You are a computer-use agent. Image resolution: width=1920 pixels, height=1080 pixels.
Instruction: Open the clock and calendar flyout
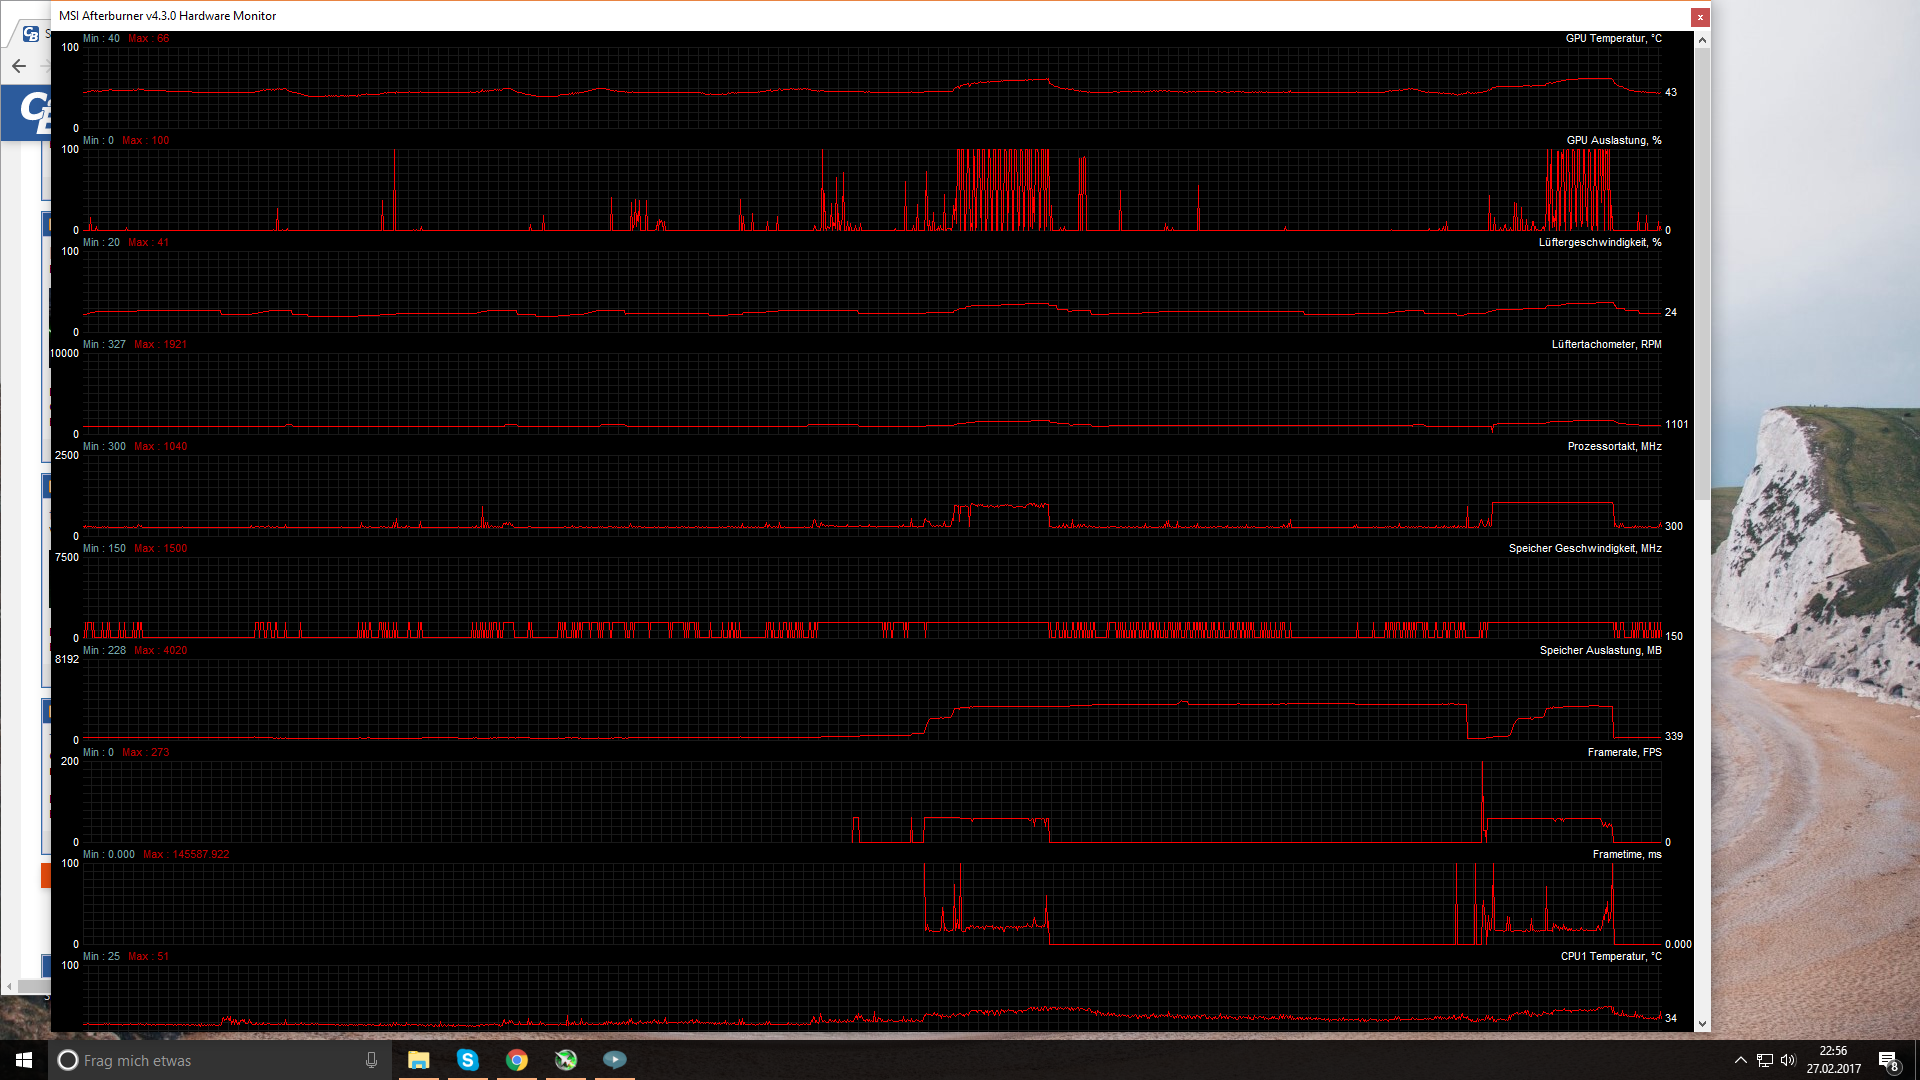(1833, 1060)
